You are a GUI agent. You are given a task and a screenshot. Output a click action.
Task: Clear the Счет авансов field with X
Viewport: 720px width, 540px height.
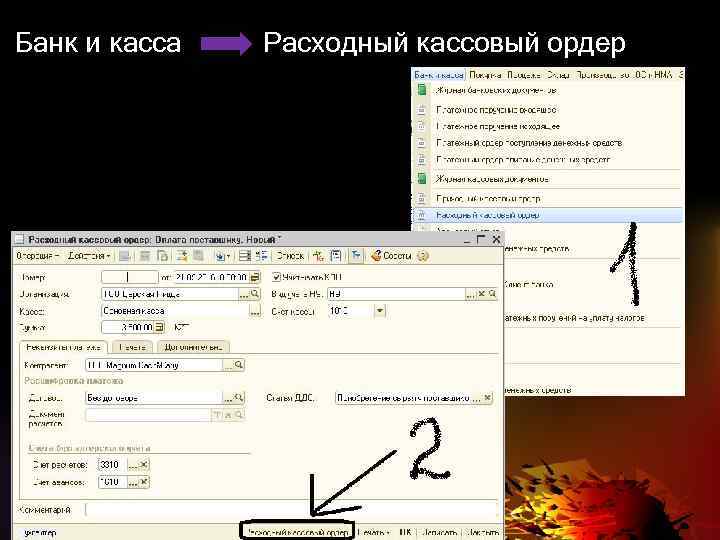(144, 482)
